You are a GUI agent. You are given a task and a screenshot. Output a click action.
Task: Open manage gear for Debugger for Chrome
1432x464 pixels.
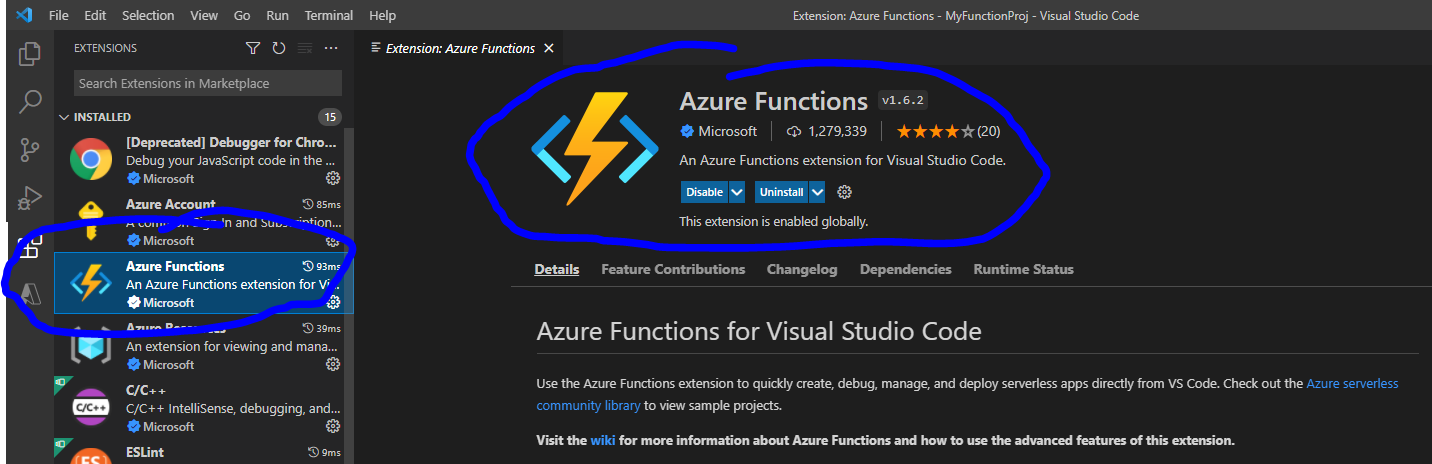pyautogui.click(x=333, y=178)
